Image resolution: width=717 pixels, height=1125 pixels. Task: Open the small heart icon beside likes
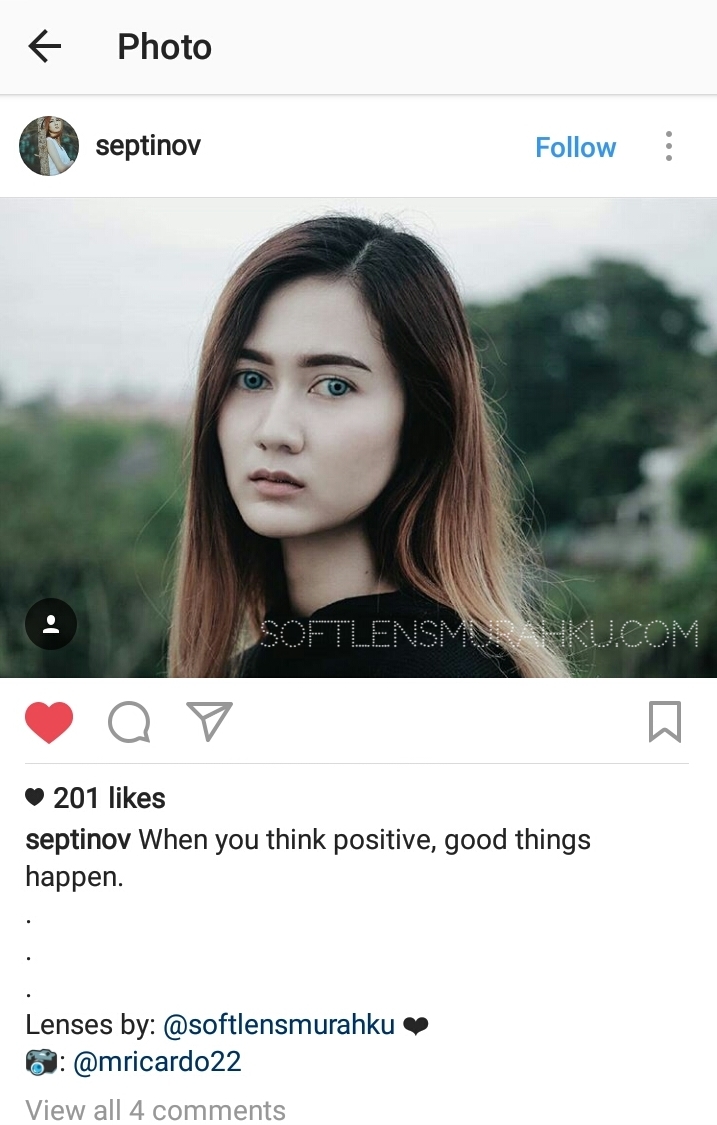pos(34,798)
